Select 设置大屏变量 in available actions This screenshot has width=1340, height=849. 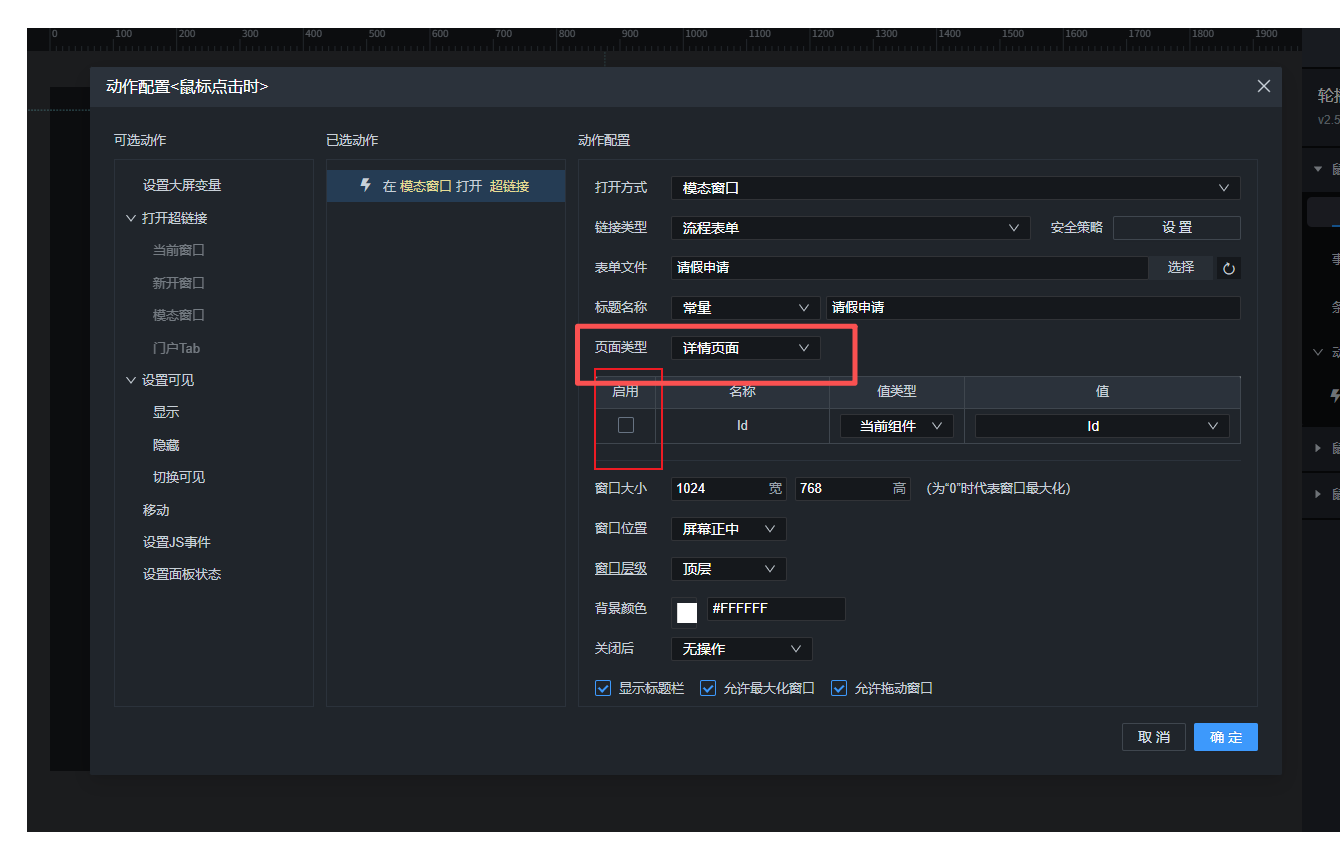(x=182, y=185)
